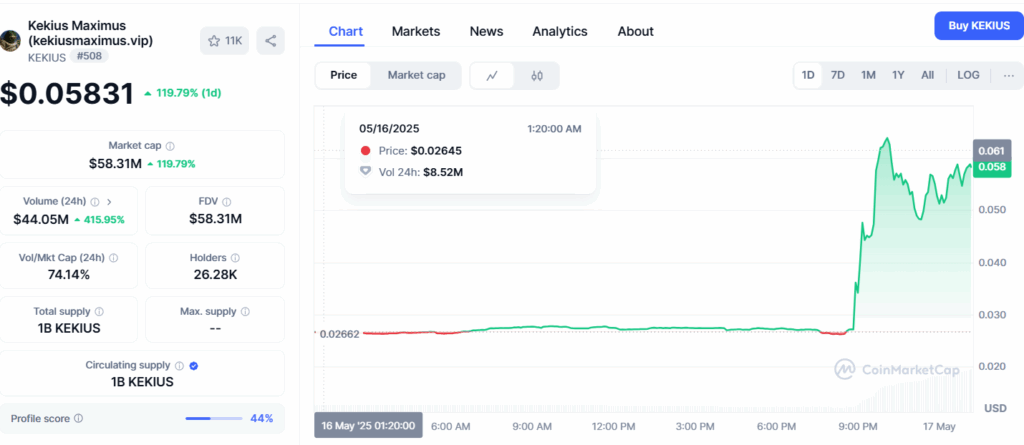Click the Circulating supply info icon
The width and height of the screenshot is (1024, 445).
(180, 366)
